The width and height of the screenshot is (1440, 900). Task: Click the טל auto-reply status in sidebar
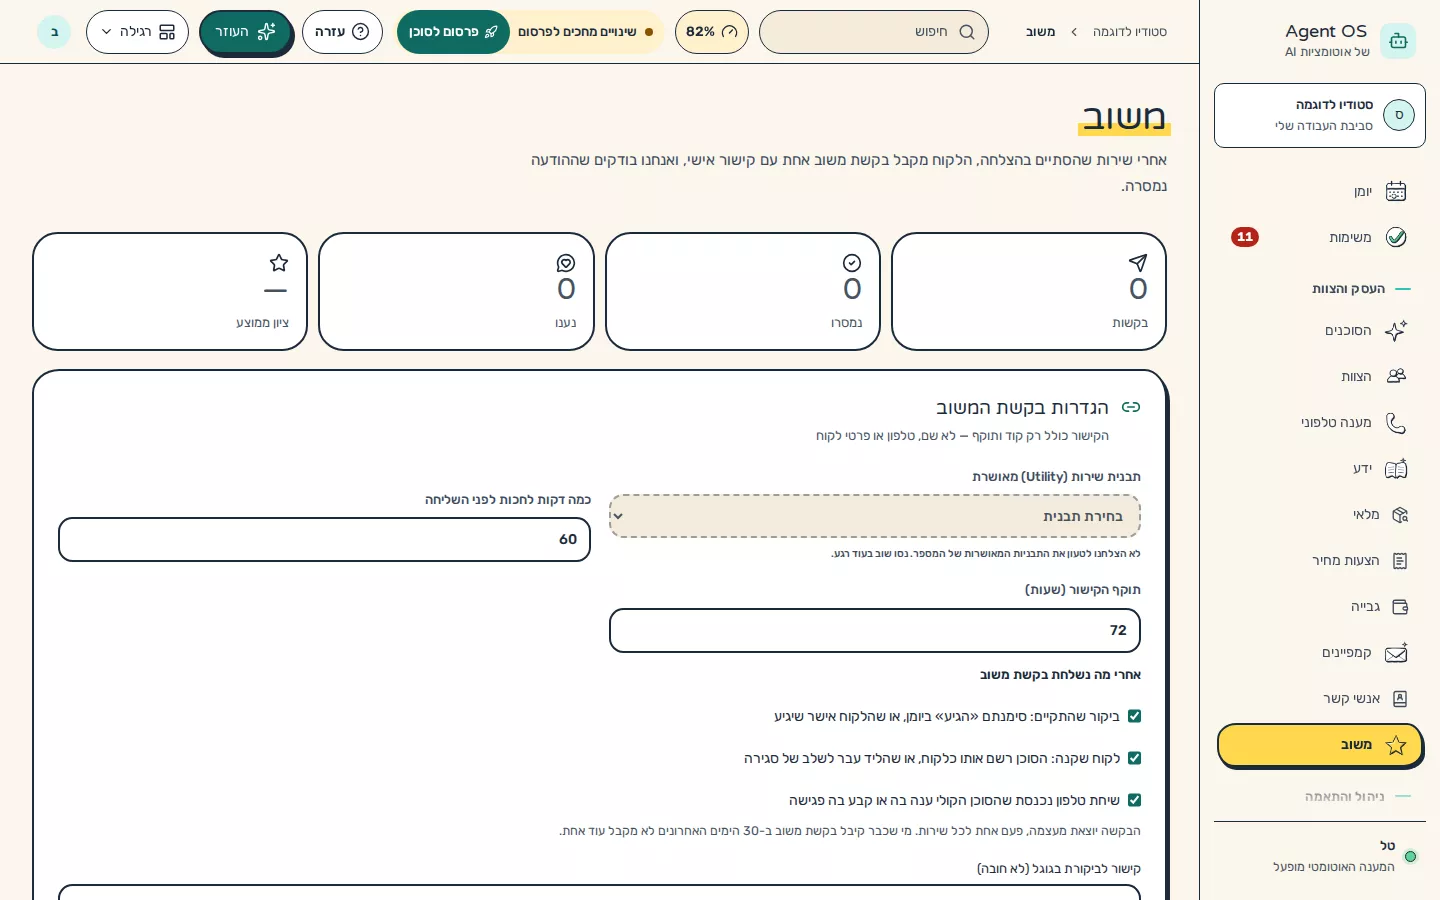tap(1320, 856)
